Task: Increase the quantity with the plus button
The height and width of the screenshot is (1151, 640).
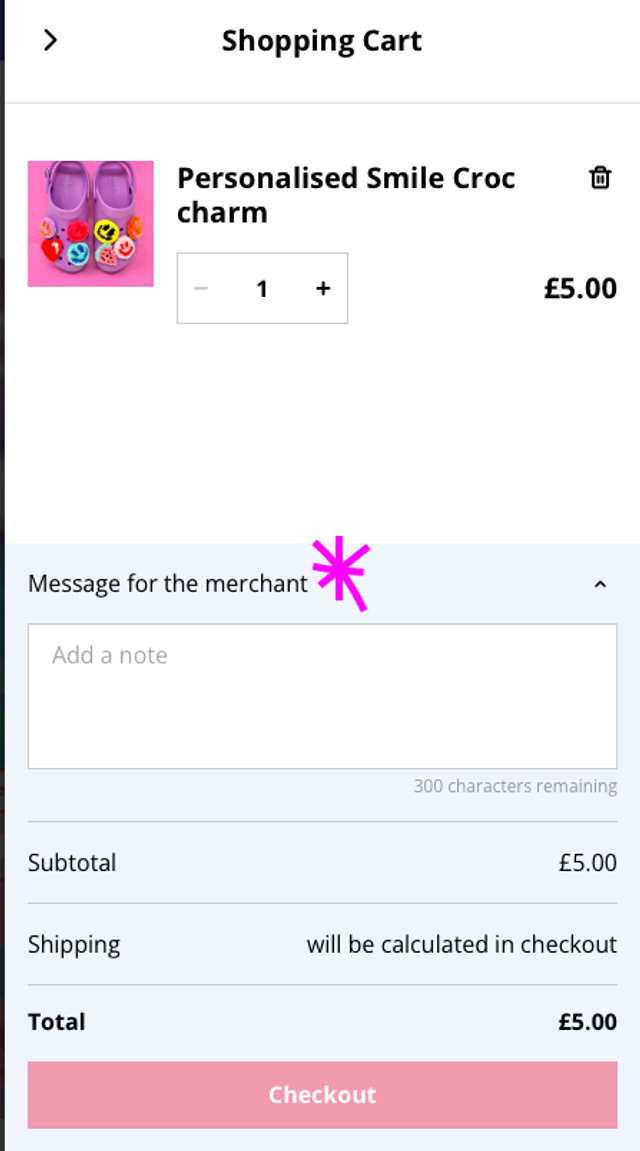Action: click(323, 288)
